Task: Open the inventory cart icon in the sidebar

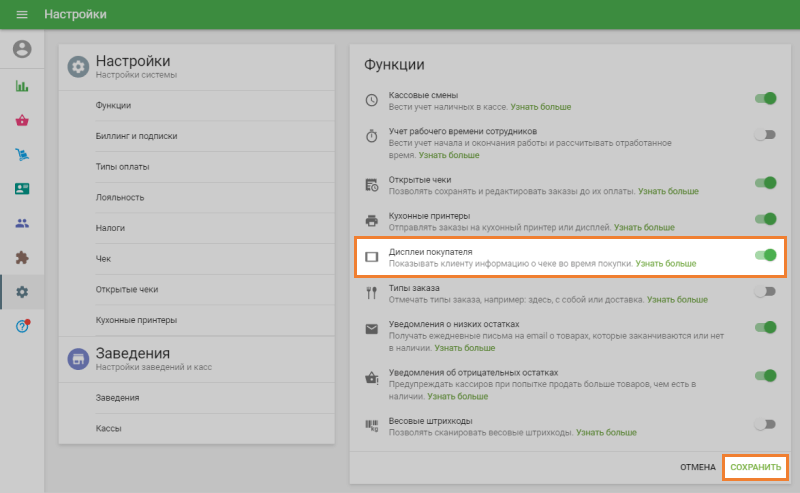Action: click(x=22, y=155)
